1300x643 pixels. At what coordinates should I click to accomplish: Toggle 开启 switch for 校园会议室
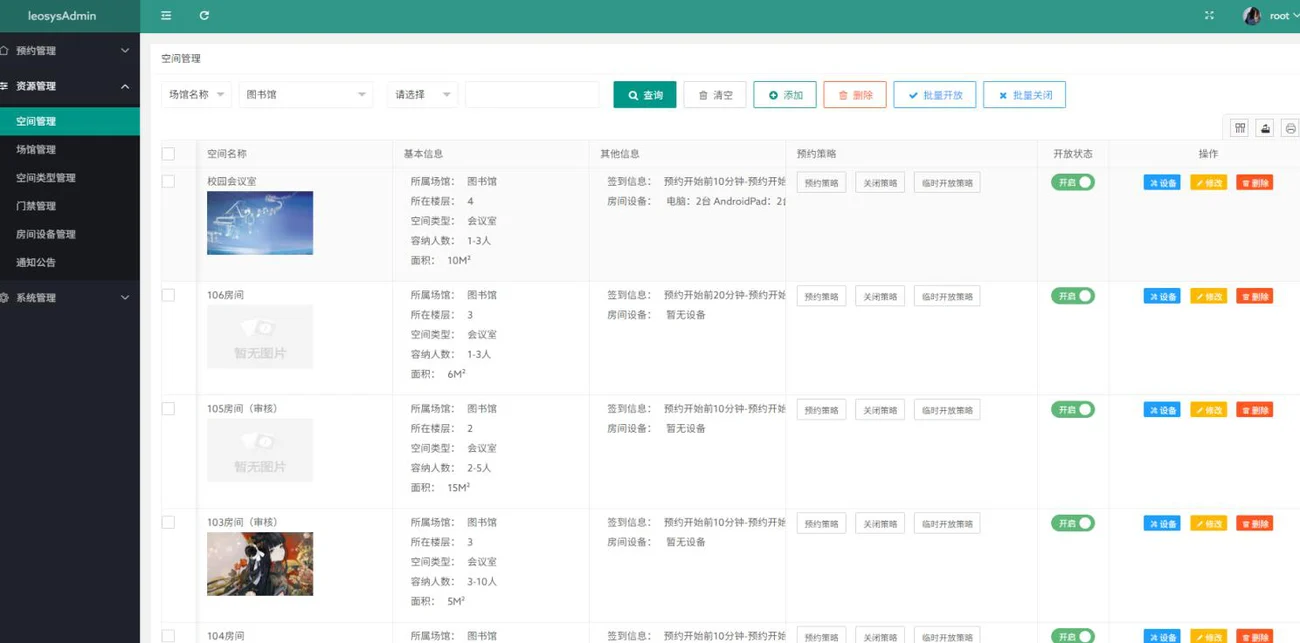click(x=1073, y=182)
